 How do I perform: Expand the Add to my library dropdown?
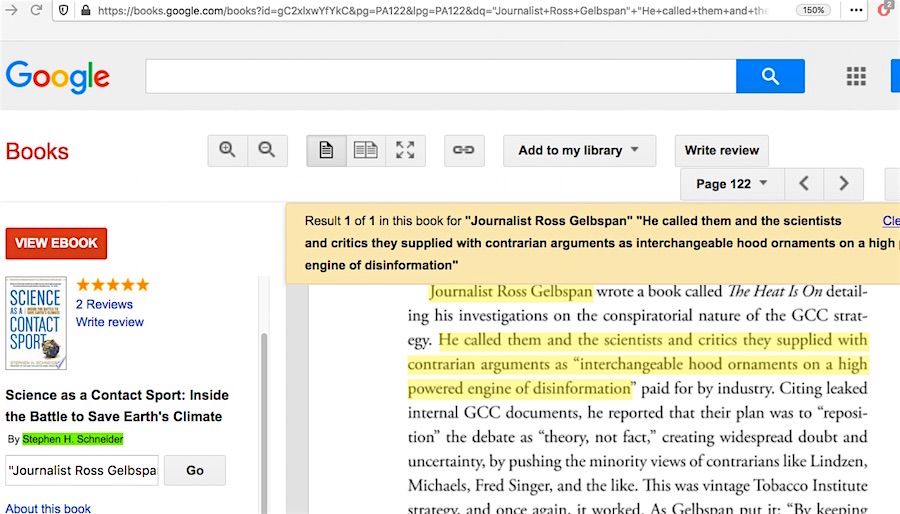[x=579, y=150]
